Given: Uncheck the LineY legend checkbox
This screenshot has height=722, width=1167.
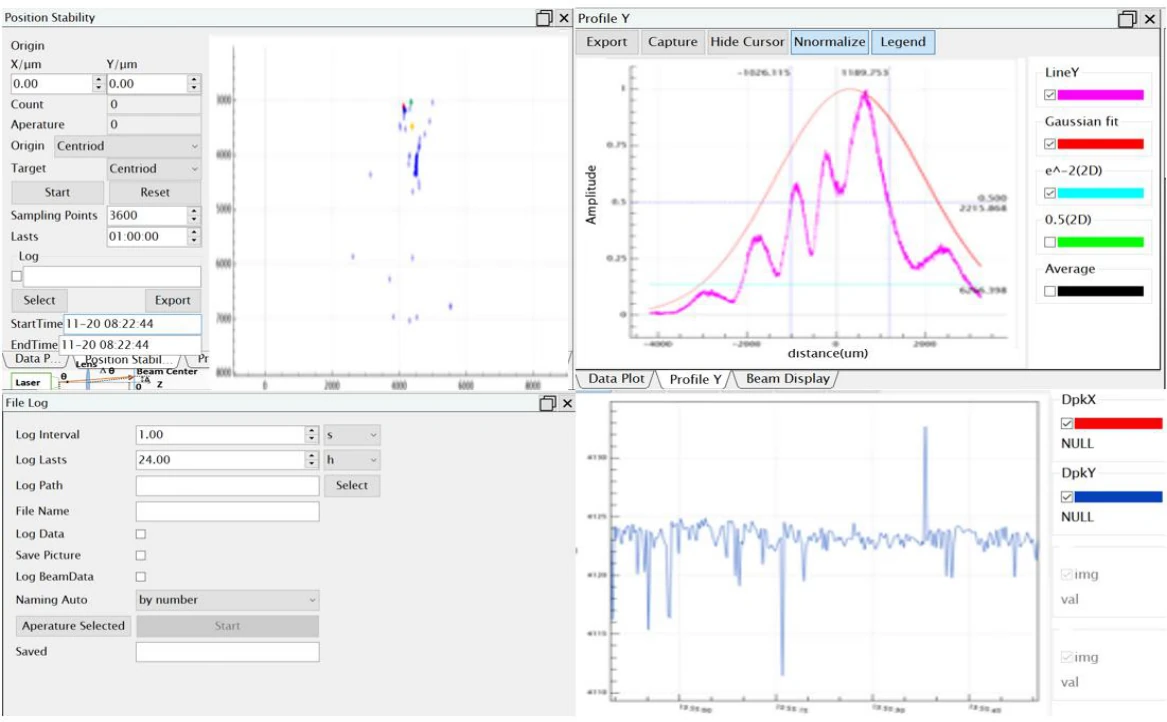Looking at the screenshot, I should 1049,95.
